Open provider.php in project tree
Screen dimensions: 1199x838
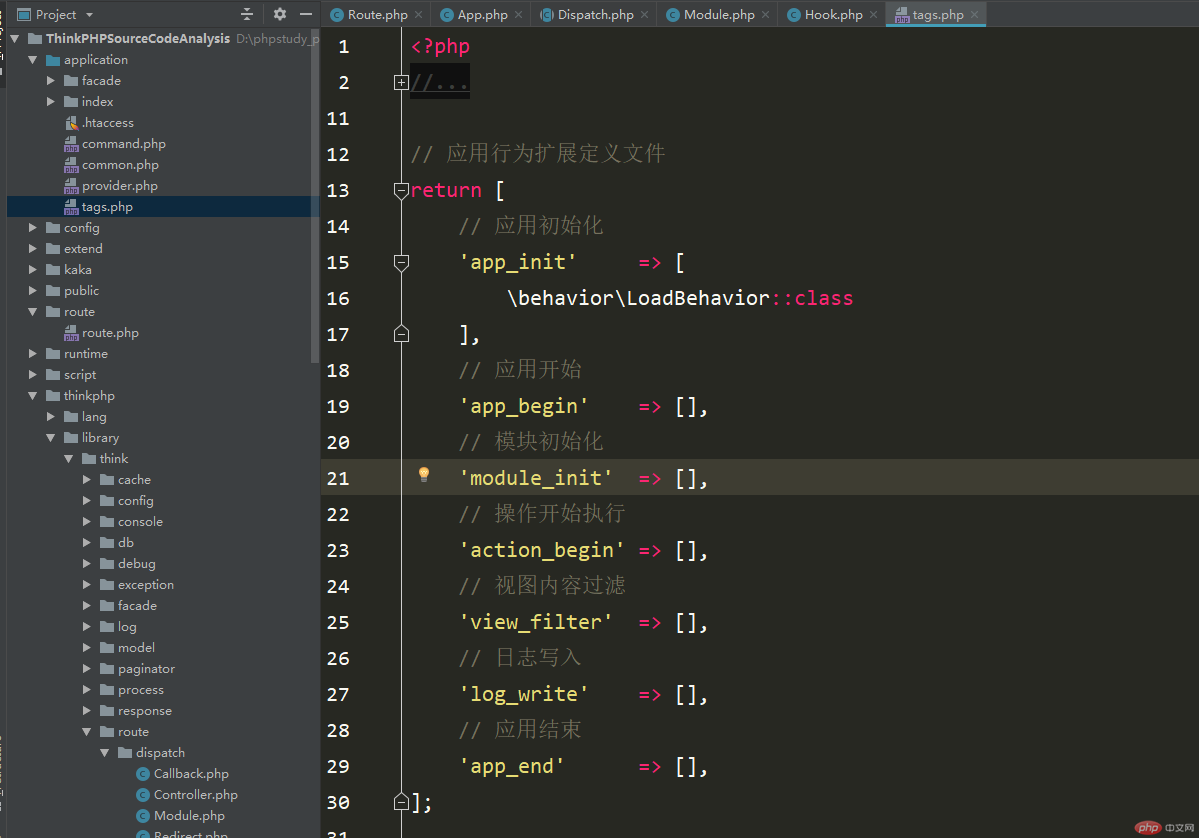(x=120, y=186)
